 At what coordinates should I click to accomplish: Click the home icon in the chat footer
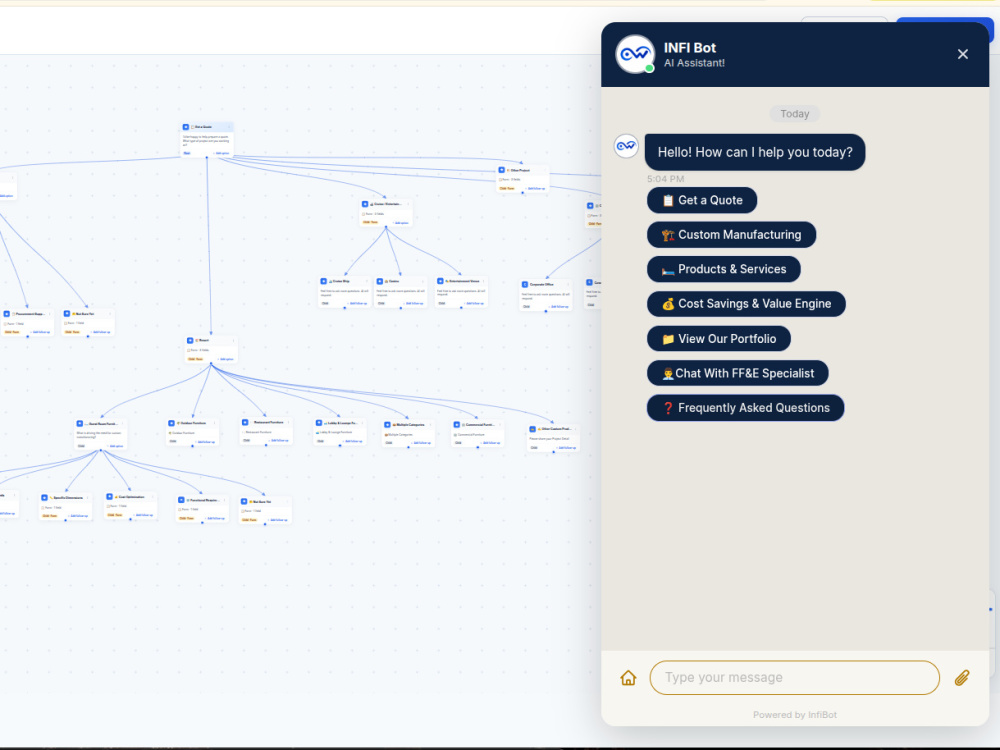tap(628, 678)
